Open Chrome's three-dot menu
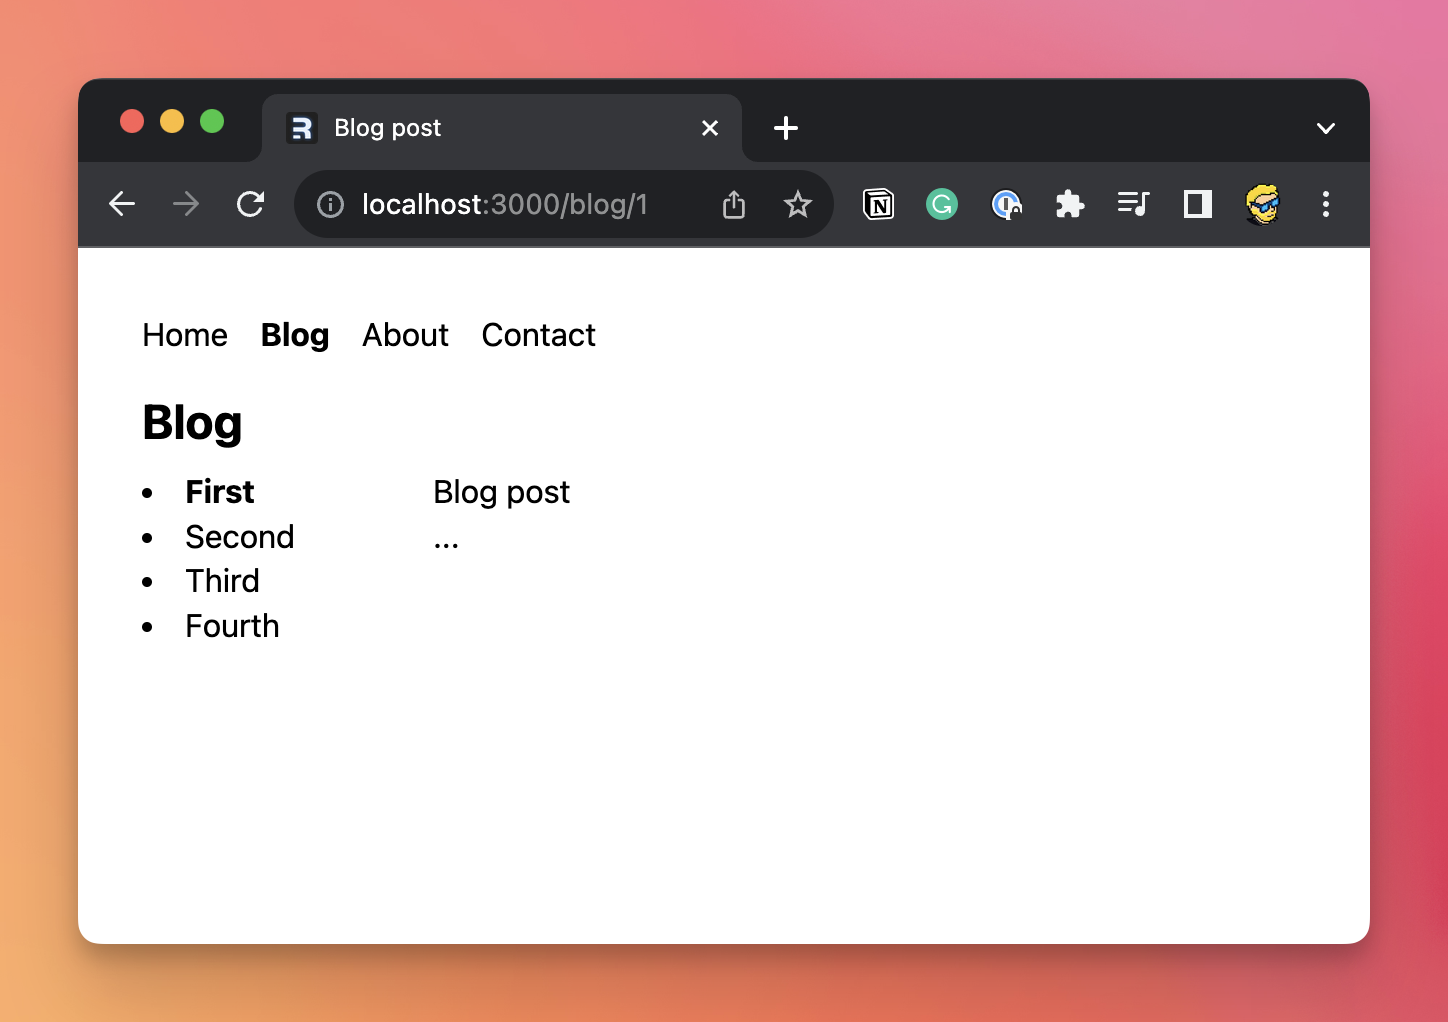Image resolution: width=1448 pixels, height=1022 pixels. (x=1325, y=205)
